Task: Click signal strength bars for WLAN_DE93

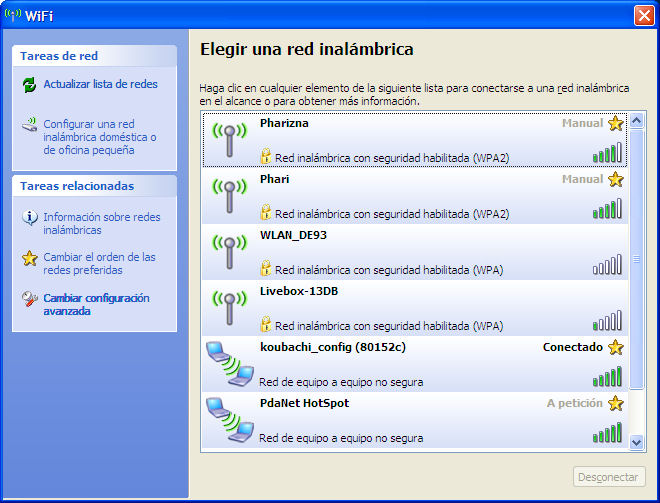Action: click(x=607, y=264)
